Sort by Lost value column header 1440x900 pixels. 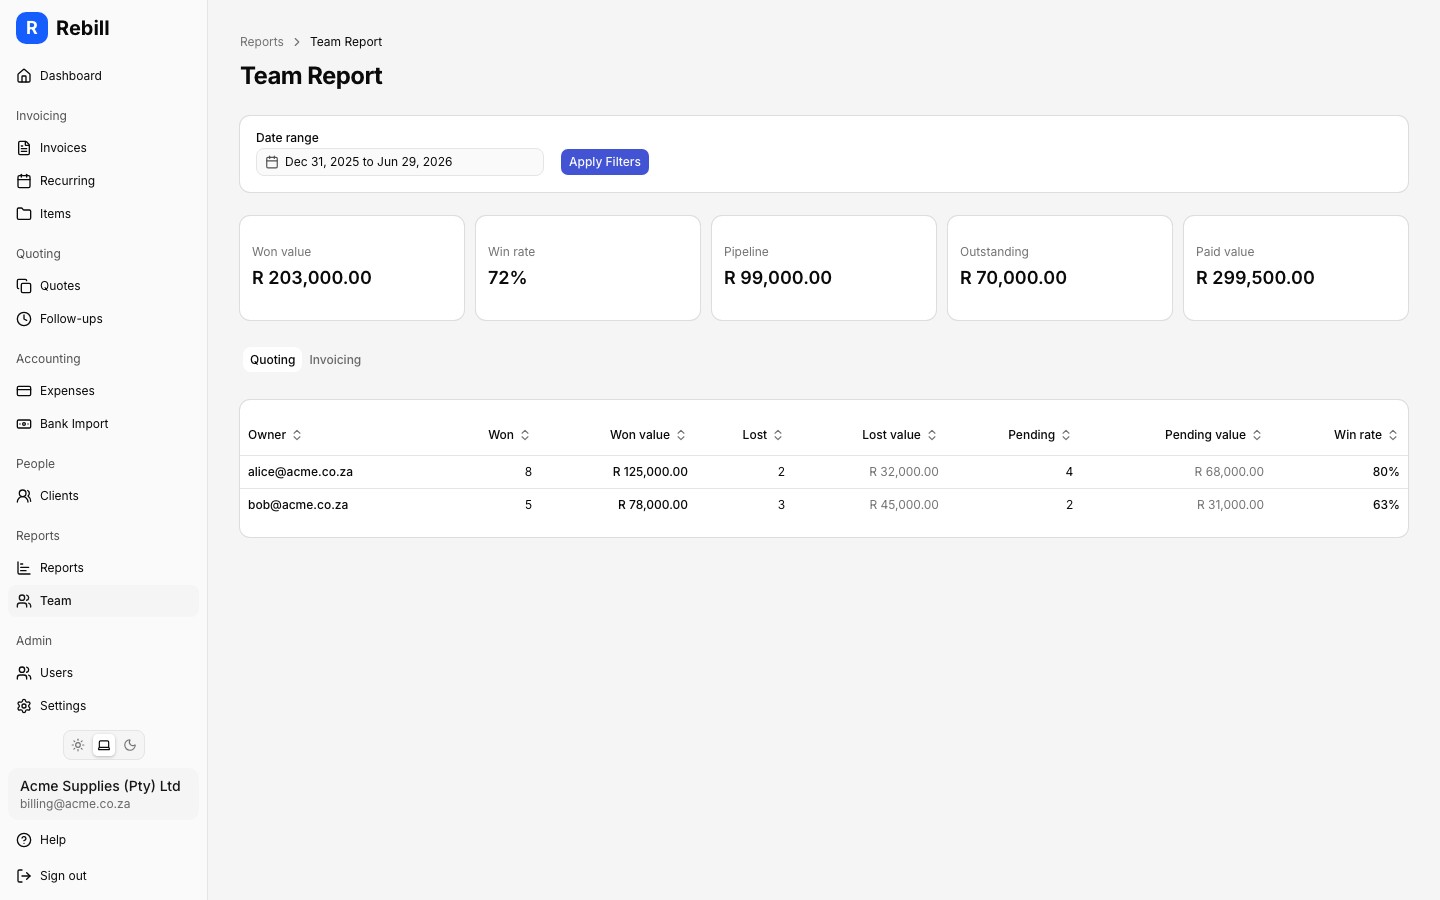coord(900,435)
